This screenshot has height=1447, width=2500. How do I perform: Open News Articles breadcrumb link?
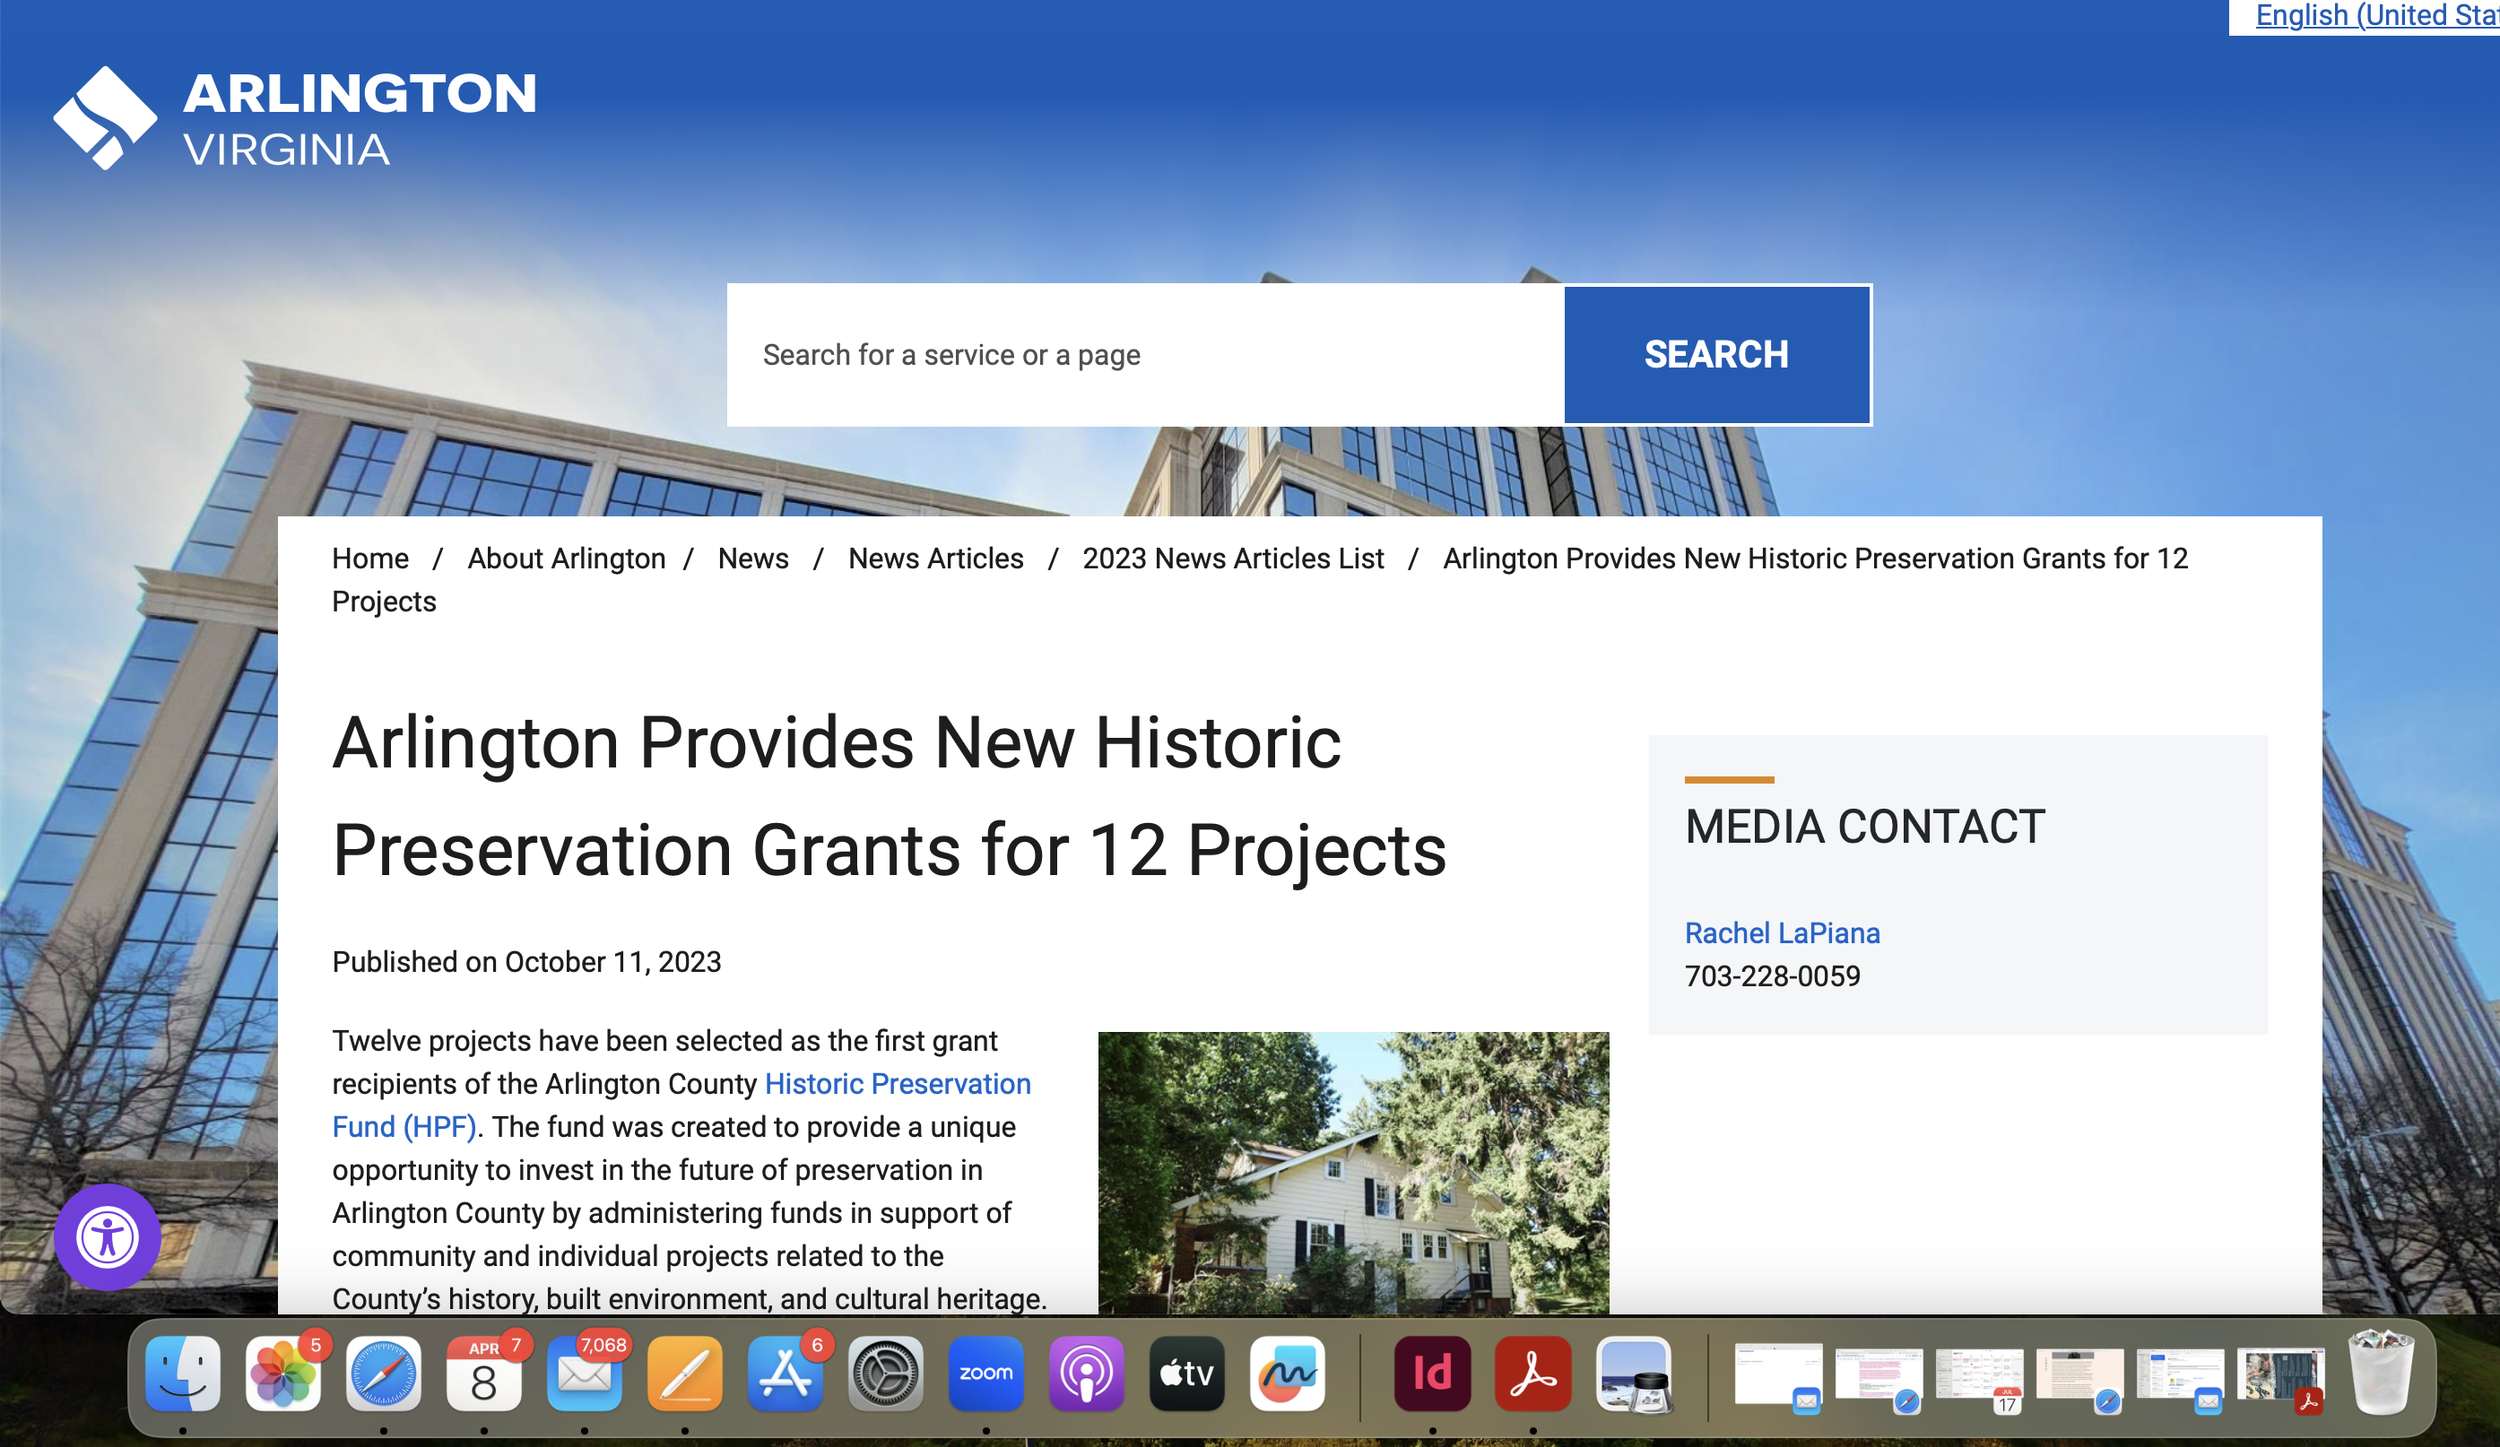(x=936, y=559)
